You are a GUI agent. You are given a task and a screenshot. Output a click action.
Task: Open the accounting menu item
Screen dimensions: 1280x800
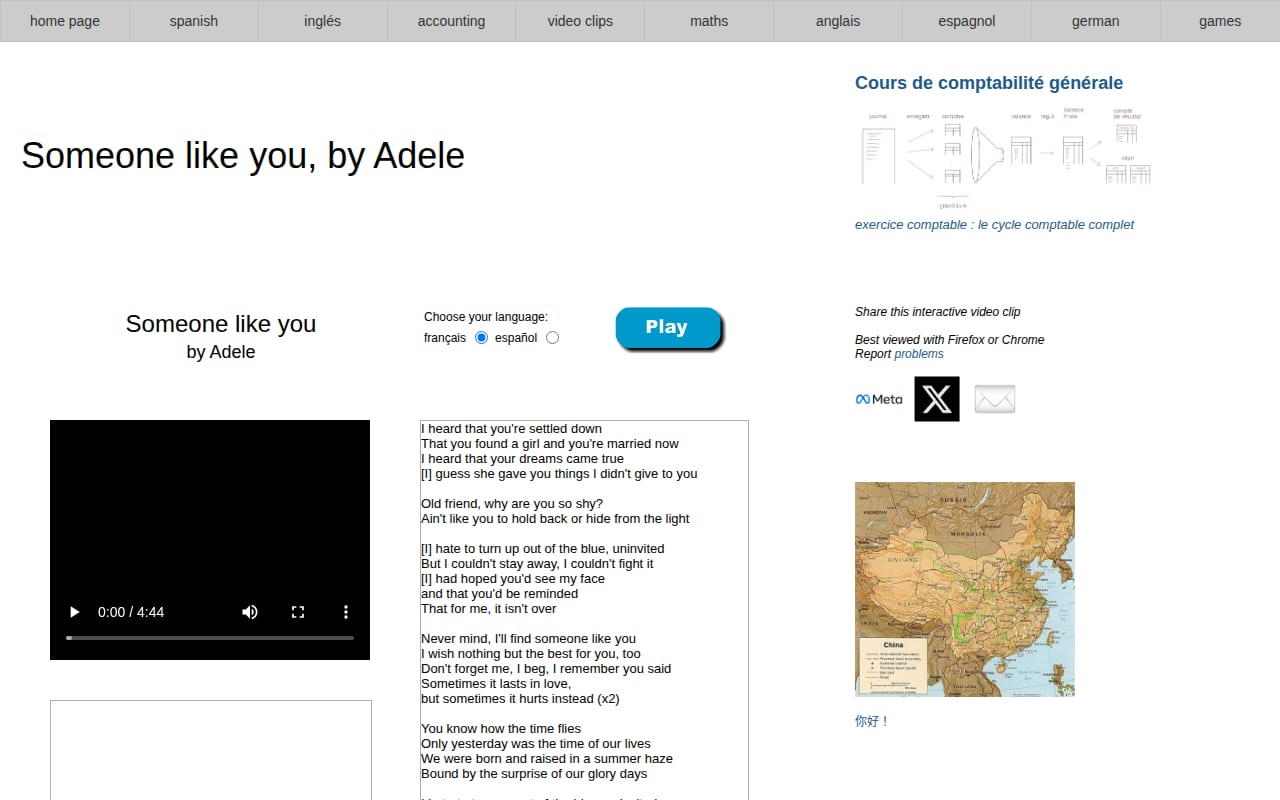(x=451, y=21)
